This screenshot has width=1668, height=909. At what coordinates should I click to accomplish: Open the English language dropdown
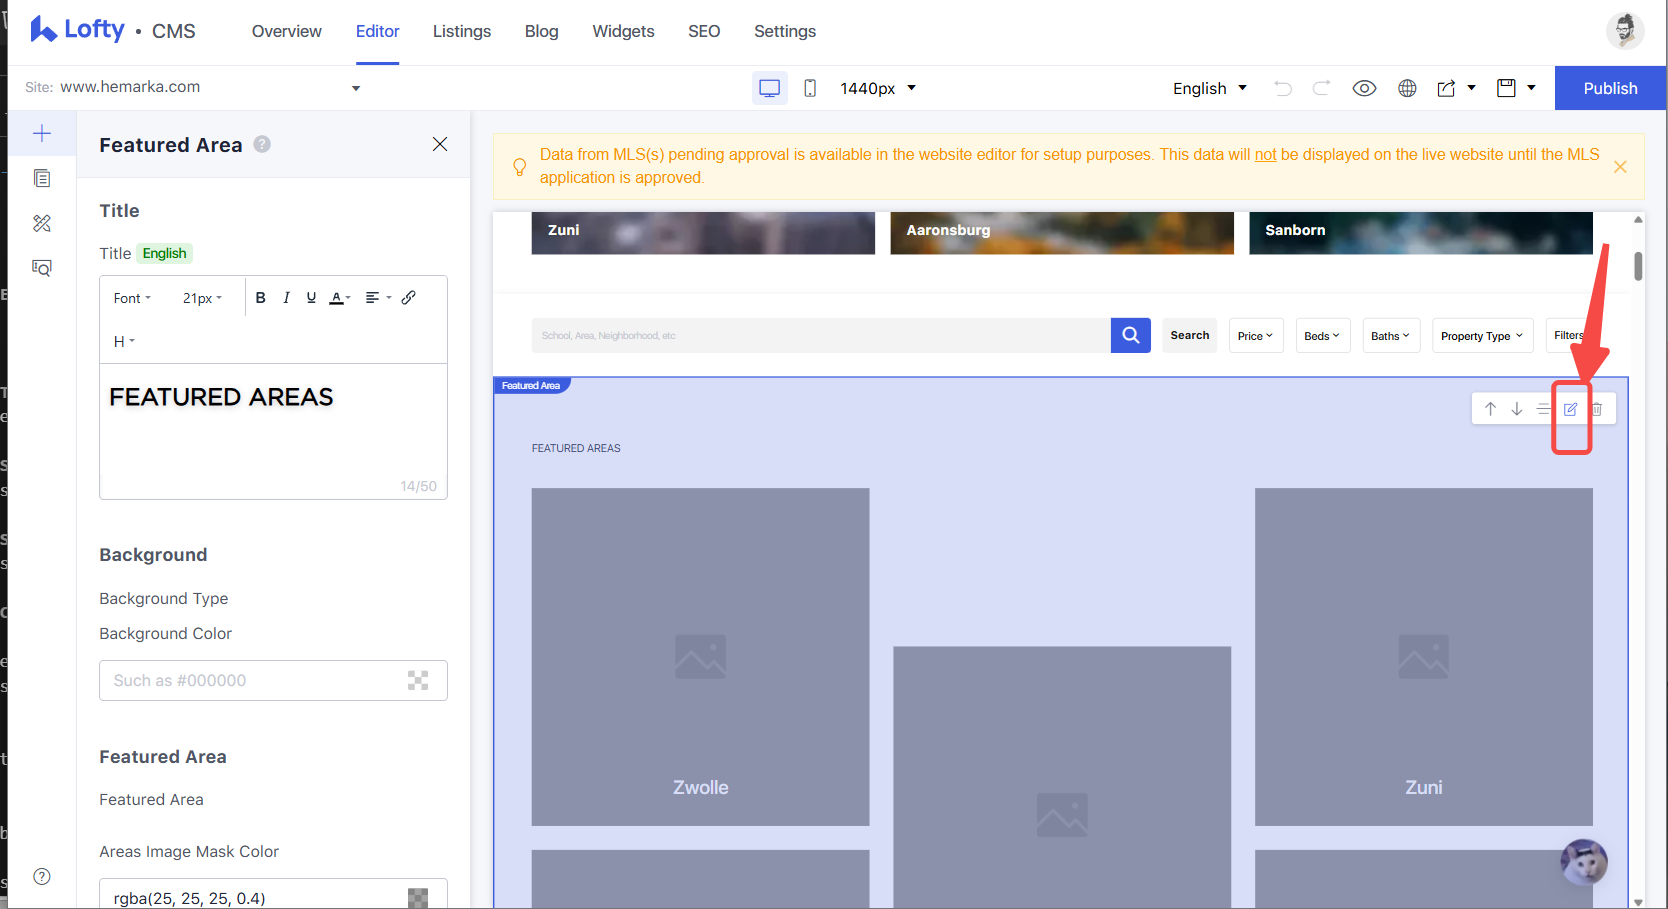(x=1210, y=88)
